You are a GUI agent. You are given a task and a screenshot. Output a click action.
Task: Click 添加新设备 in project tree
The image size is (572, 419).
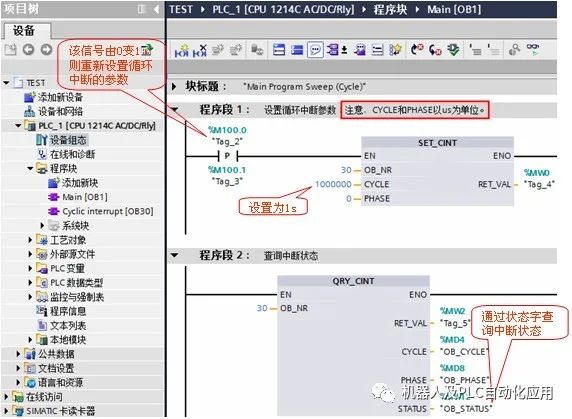[x=60, y=97]
